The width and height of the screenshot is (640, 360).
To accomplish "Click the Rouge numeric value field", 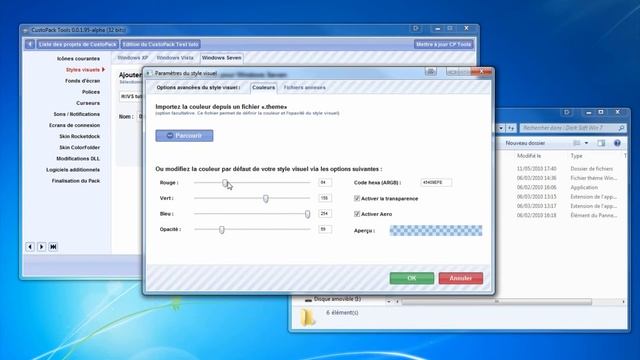I will point(325,182).
